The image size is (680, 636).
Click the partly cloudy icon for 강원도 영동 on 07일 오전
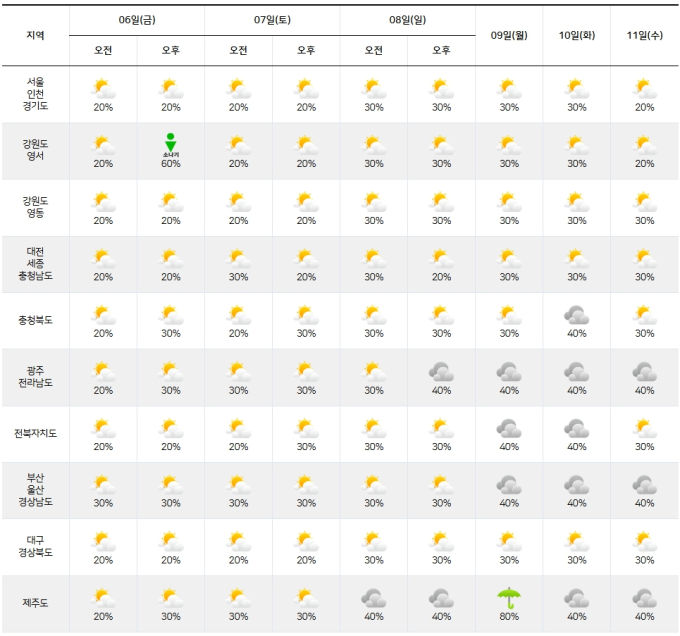(239, 202)
